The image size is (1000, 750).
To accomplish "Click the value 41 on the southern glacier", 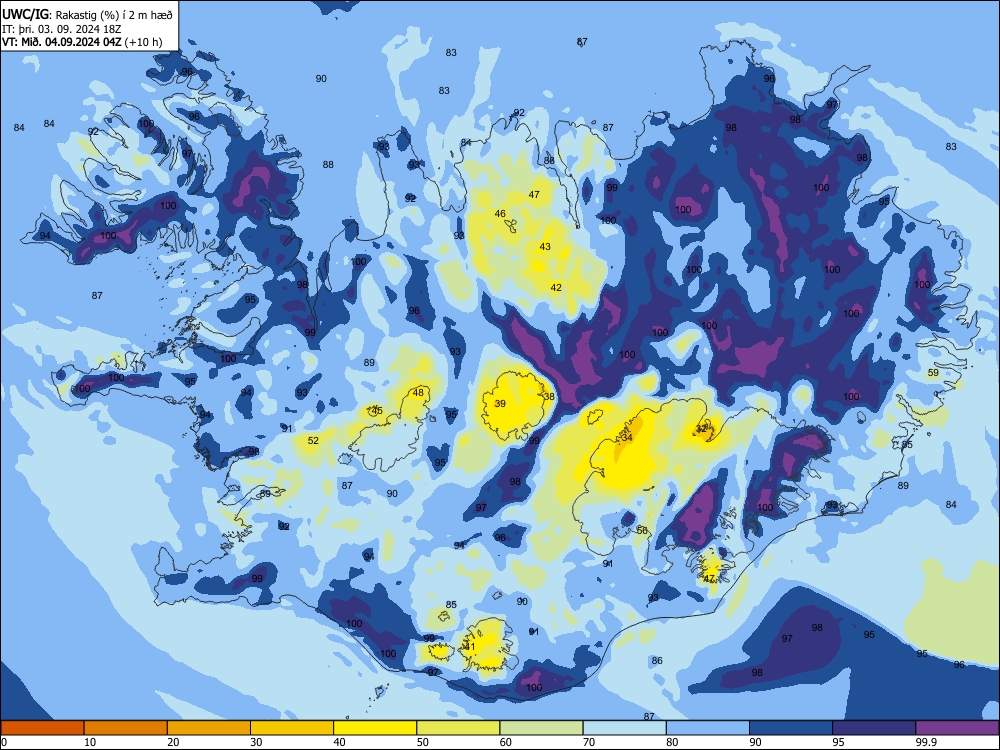I will (x=471, y=647).
